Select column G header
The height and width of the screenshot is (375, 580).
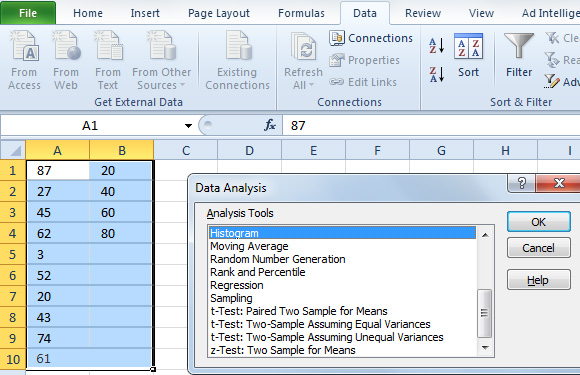[441, 151]
